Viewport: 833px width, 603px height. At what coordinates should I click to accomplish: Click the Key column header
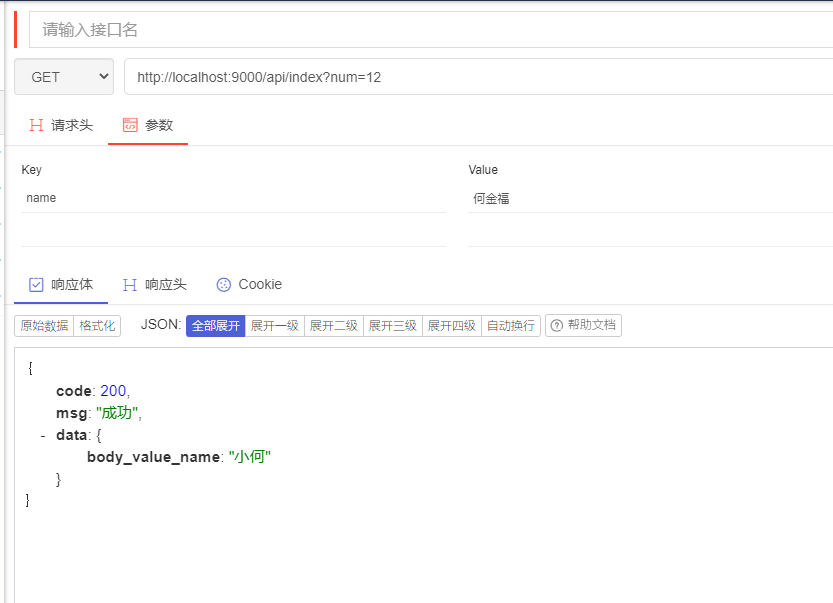point(31,170)
